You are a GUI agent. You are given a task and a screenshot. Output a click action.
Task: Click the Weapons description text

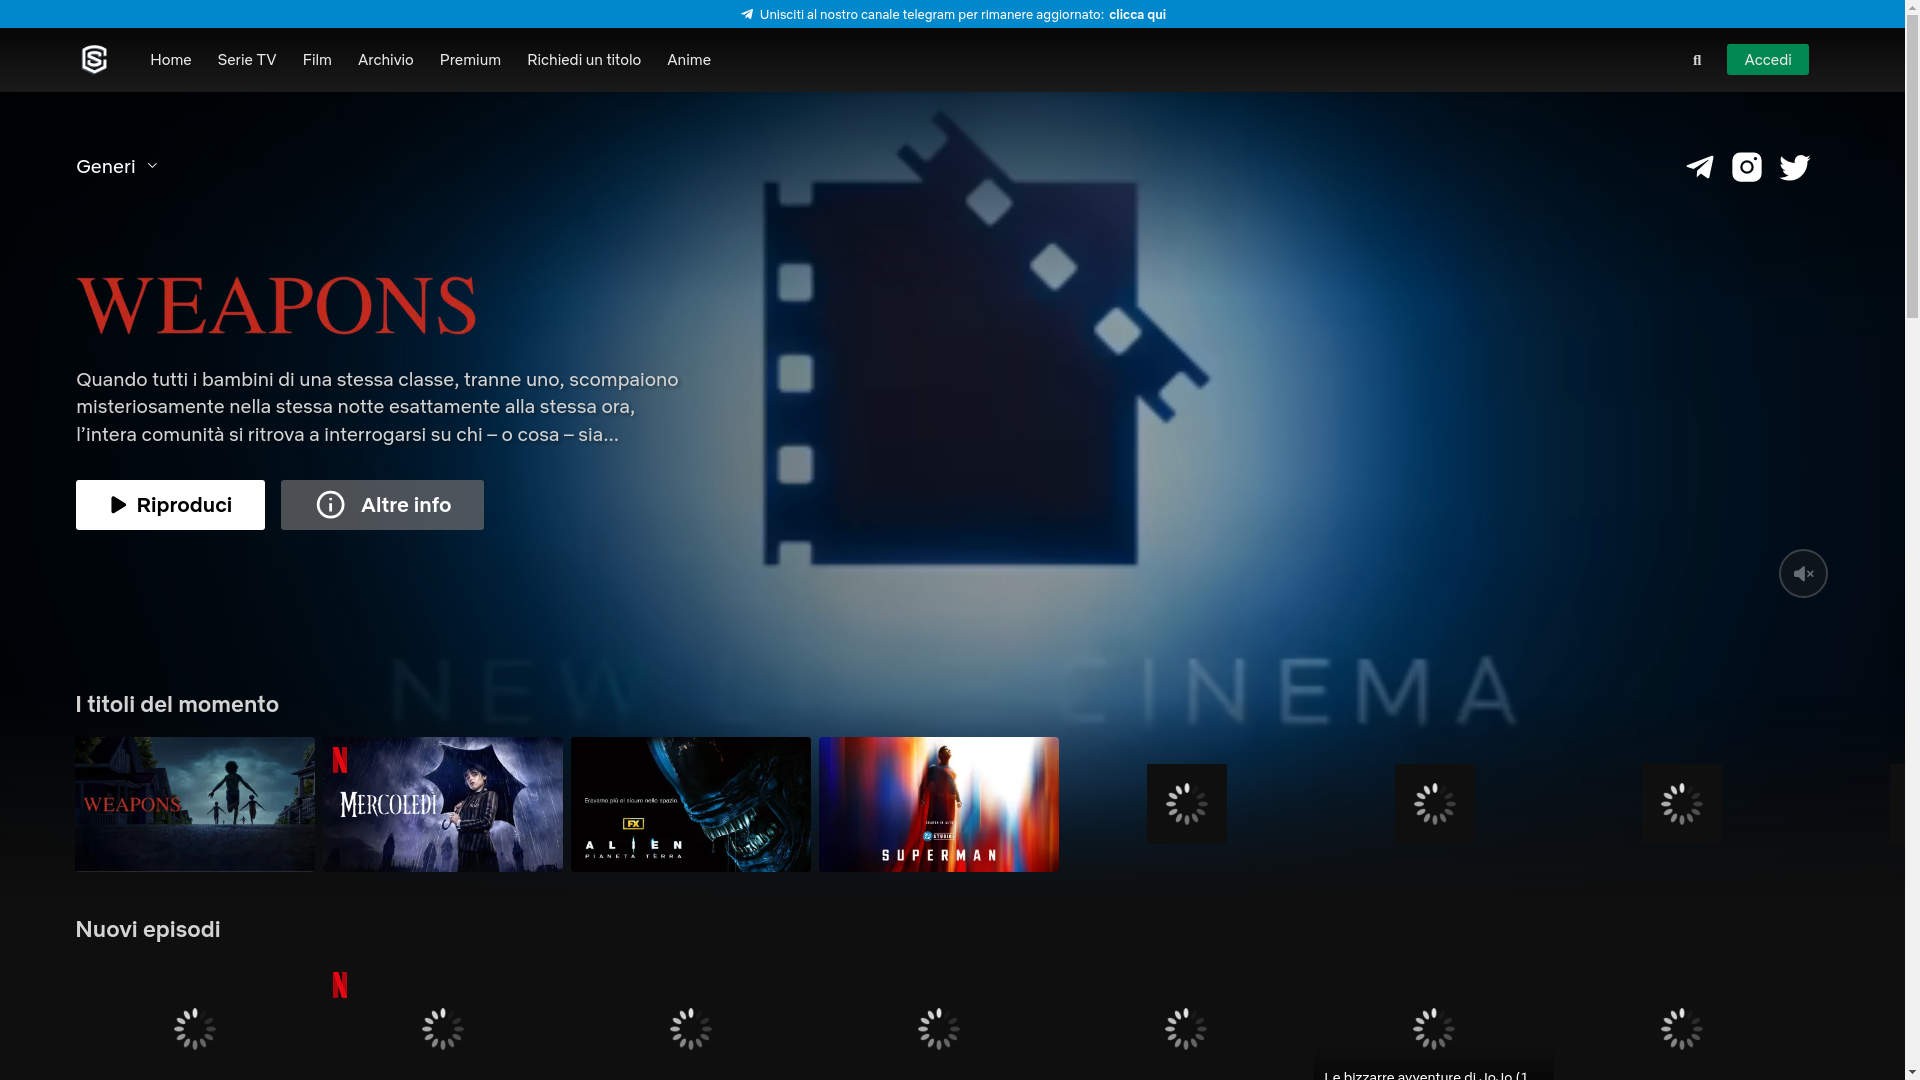377,407
